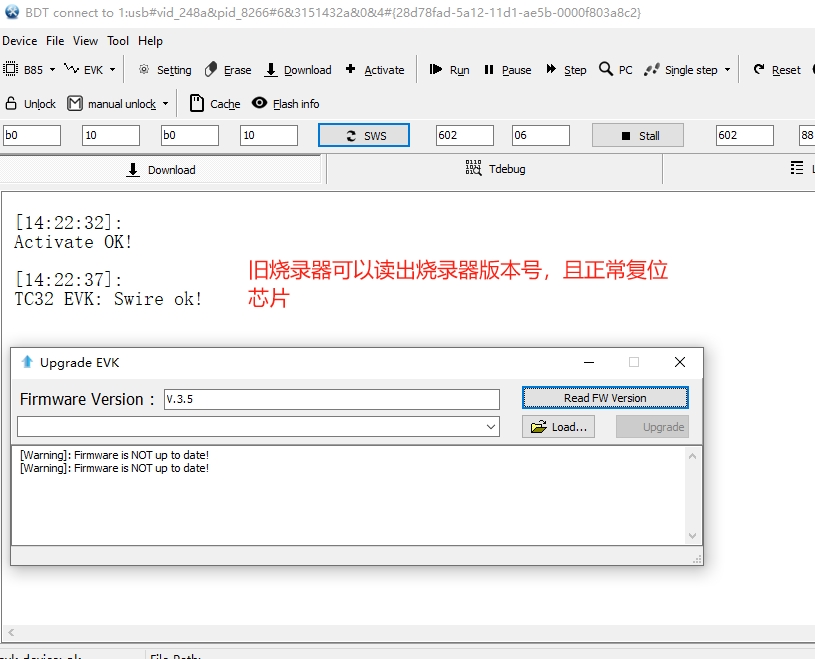
Task: Click the Activate plus icon
Action: click(350, 69)
